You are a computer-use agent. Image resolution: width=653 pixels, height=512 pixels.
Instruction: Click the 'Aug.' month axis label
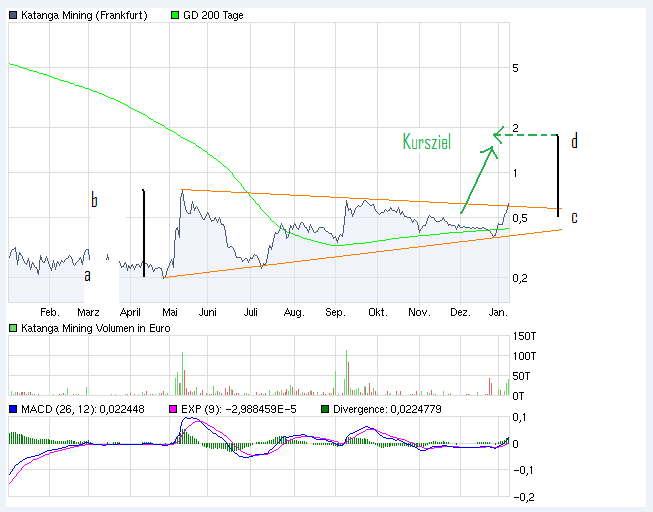tap(294, 312)
